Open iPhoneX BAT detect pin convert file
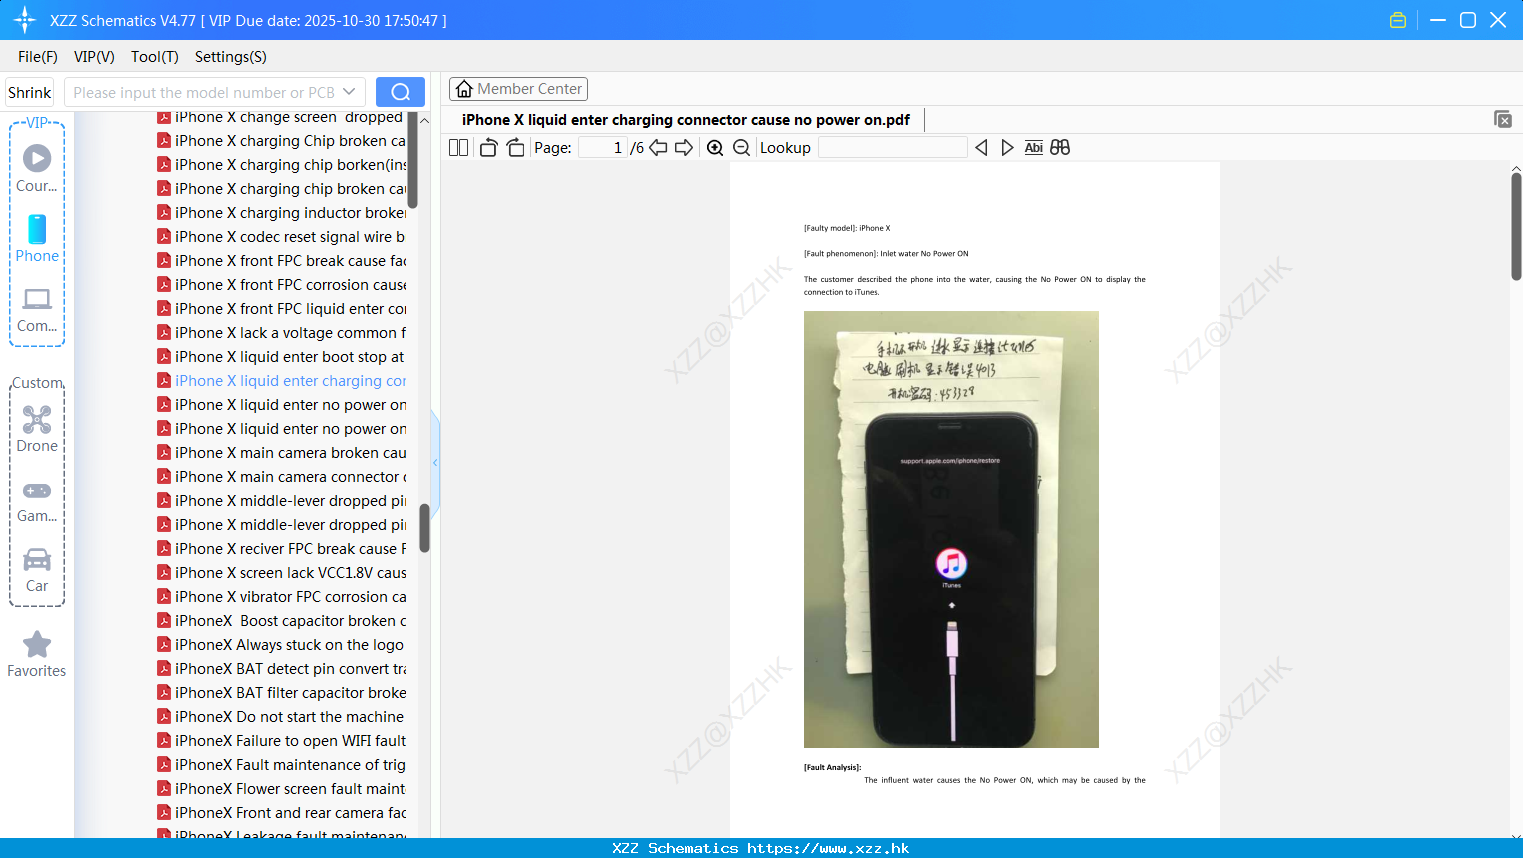 click(282, 669)
